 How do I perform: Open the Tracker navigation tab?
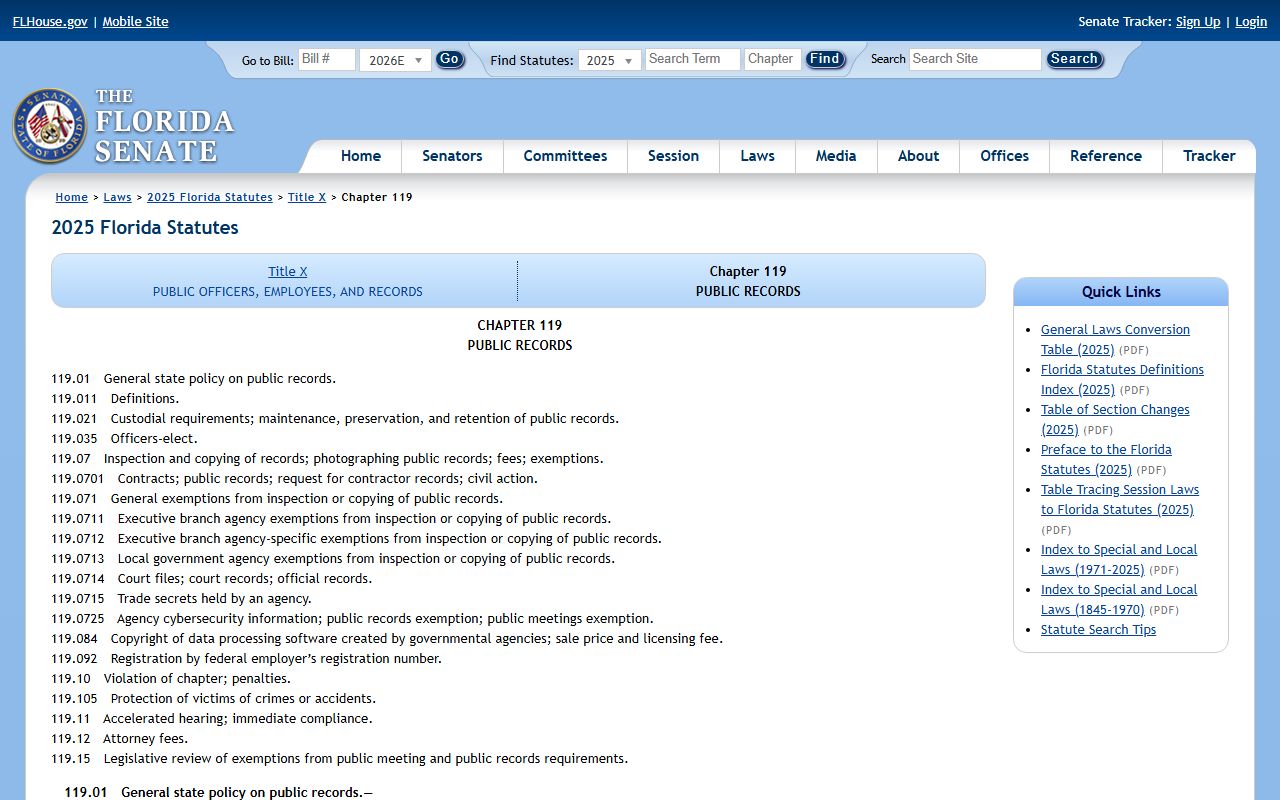pyautogui.click(x=1209, y=156)
